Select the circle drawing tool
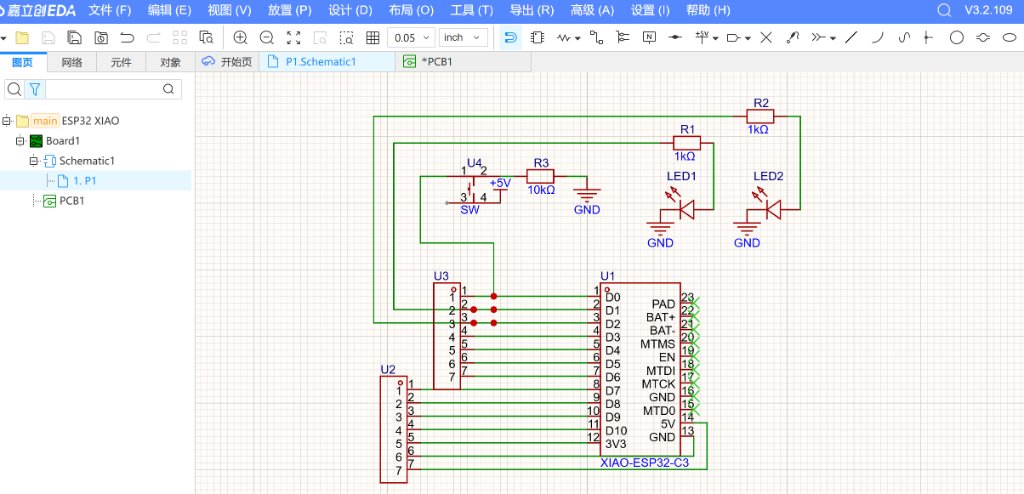This screenshot has height=494, width=1024. (x=957, y=38)
